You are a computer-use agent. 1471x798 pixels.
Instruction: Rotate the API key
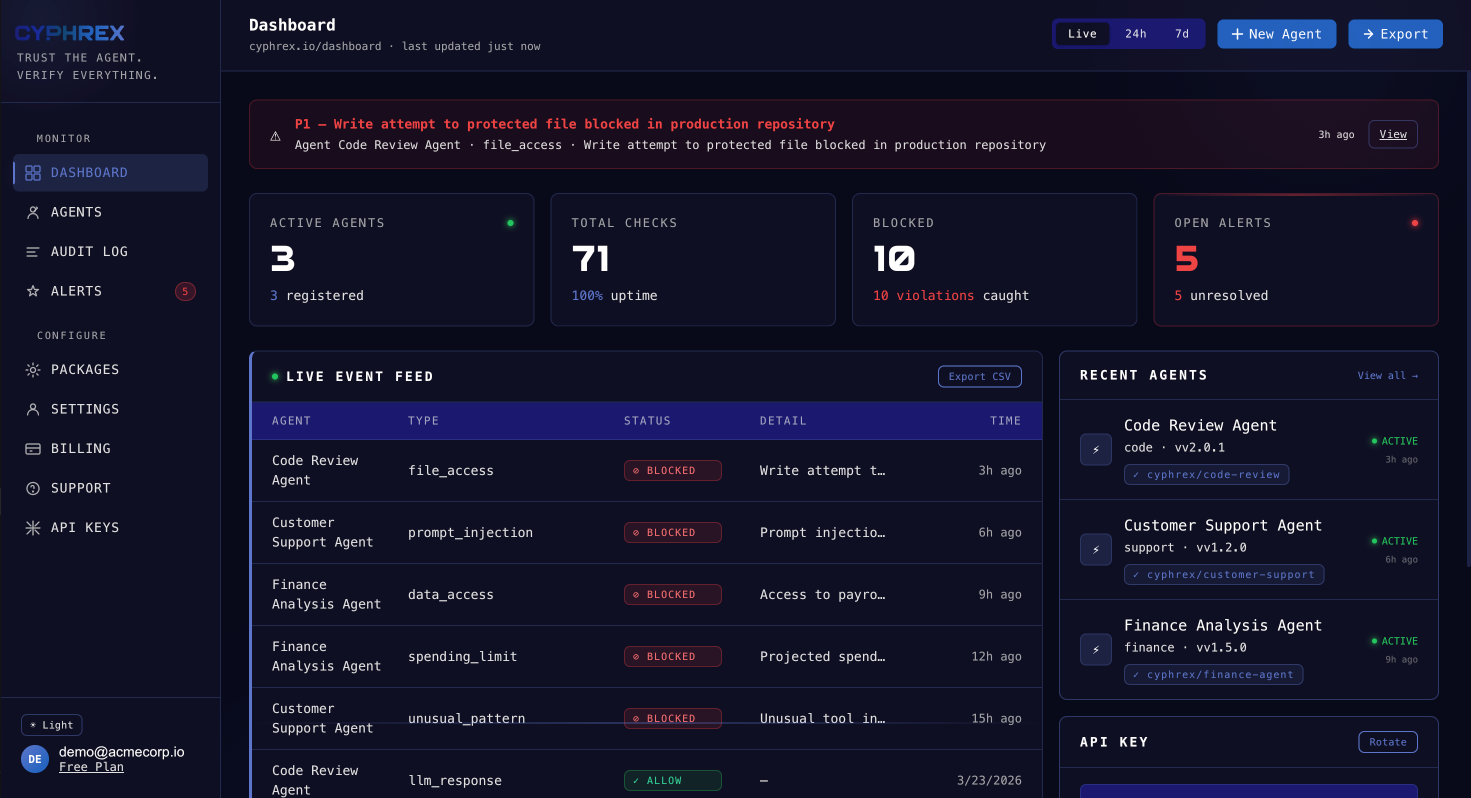1387,742
